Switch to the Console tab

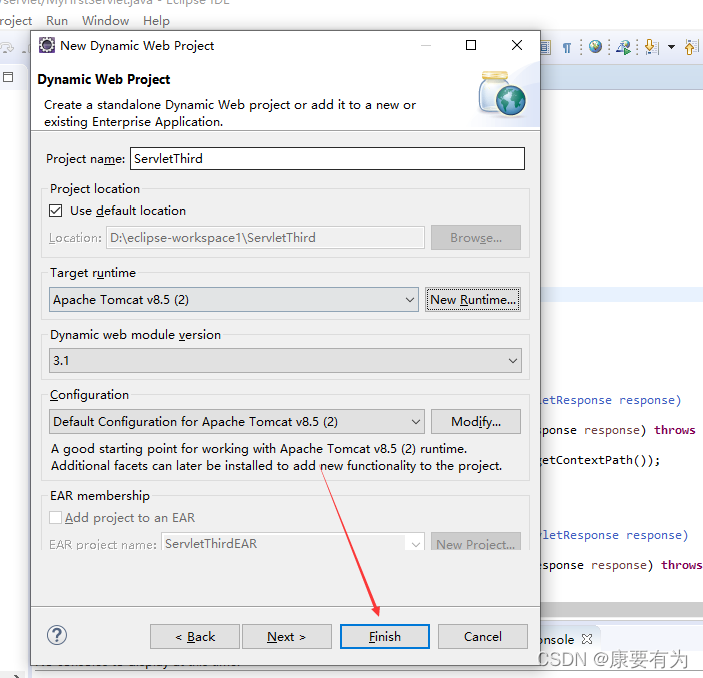(x=558, y=639)
